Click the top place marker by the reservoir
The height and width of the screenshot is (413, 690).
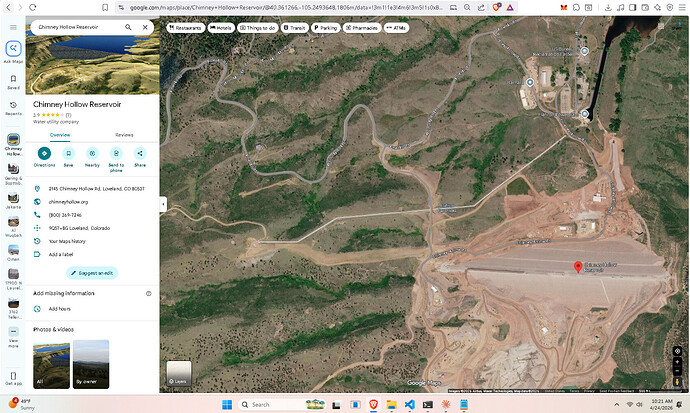[584, 51]
